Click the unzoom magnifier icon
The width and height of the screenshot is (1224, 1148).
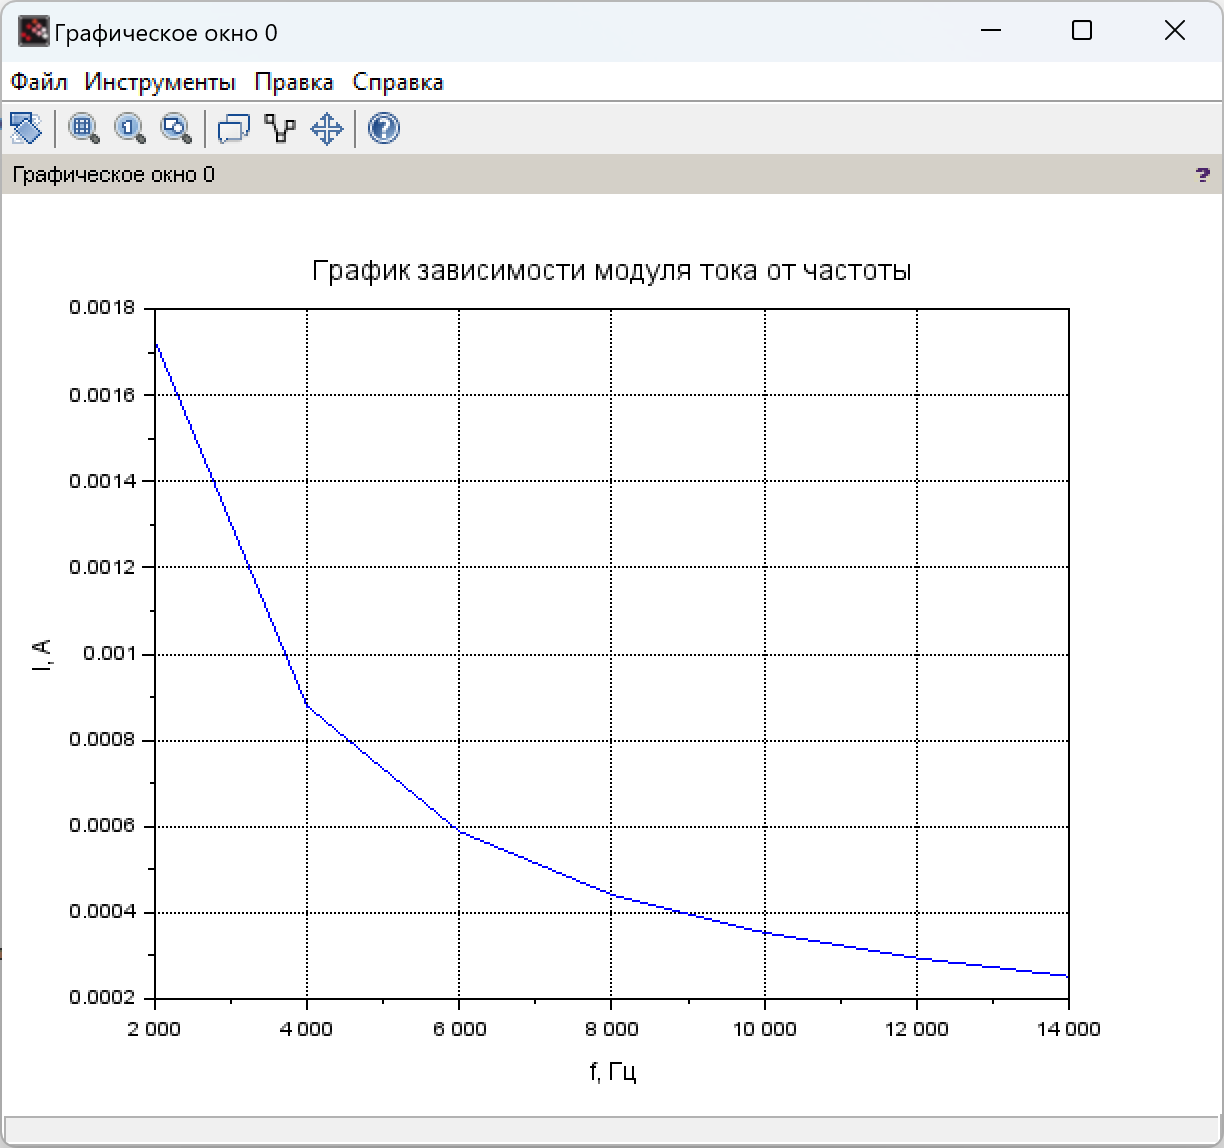[177, 128]
